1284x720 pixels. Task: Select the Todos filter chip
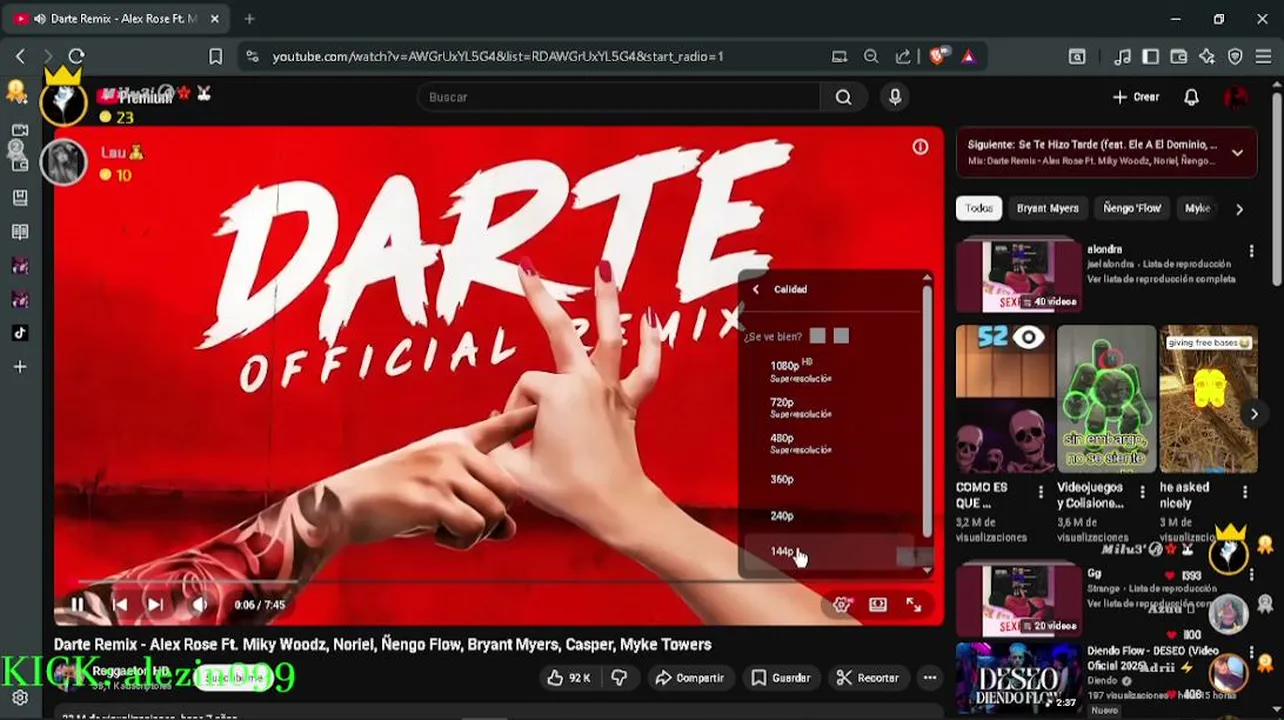pos(979,208)
